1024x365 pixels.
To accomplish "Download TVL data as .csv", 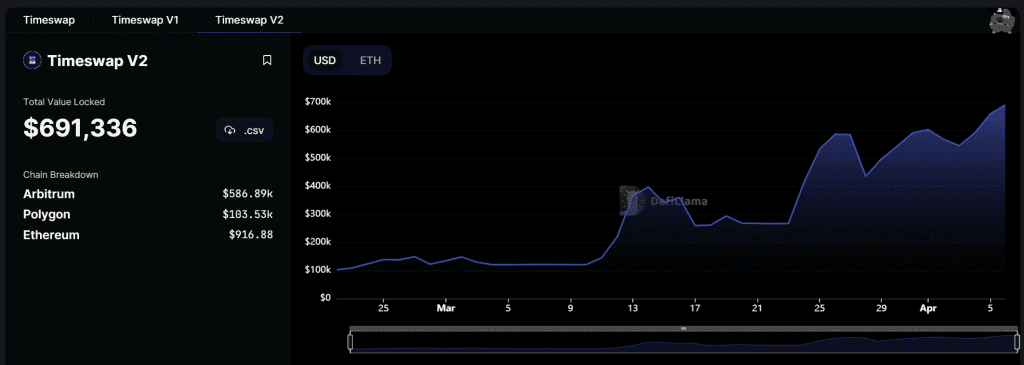I will tap(245, 130).
